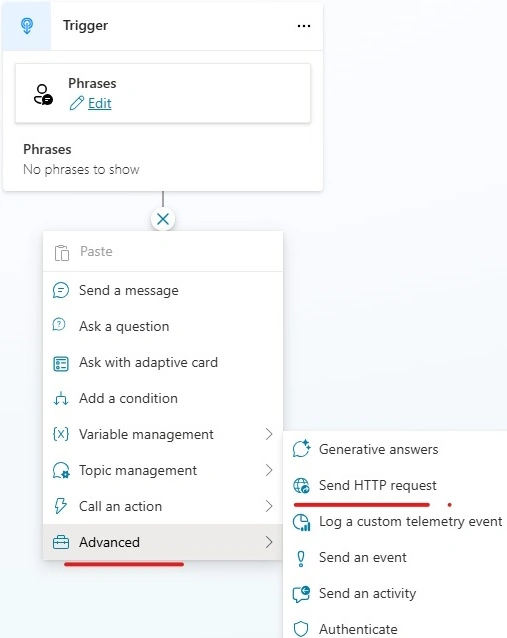
Task: Select Send HTTP request
Action: tap(395, 485)
